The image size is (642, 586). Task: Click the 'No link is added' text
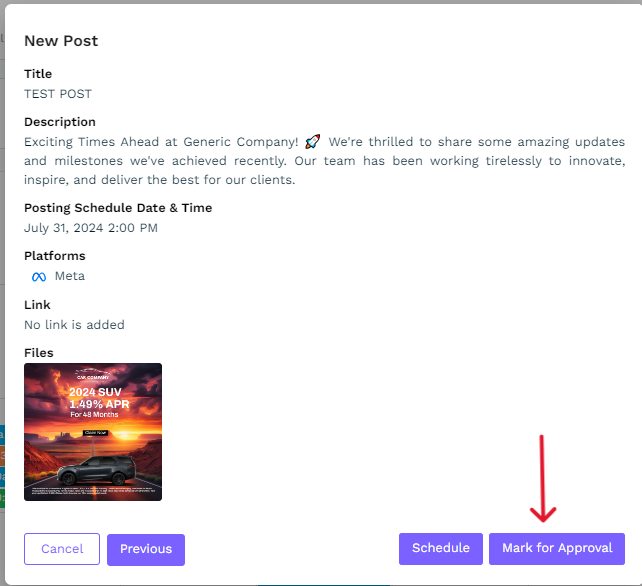click(x=75, y=325)
